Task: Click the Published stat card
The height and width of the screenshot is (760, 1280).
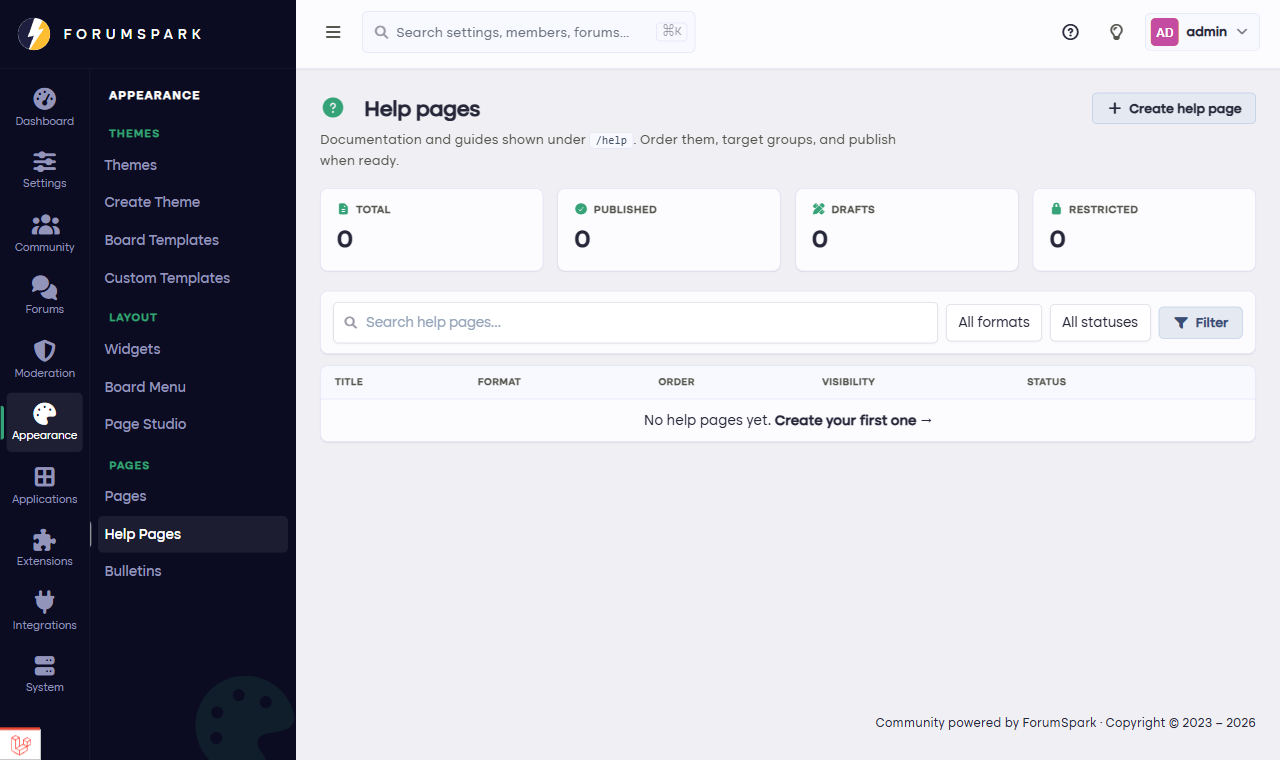Action: coord(669,230)
